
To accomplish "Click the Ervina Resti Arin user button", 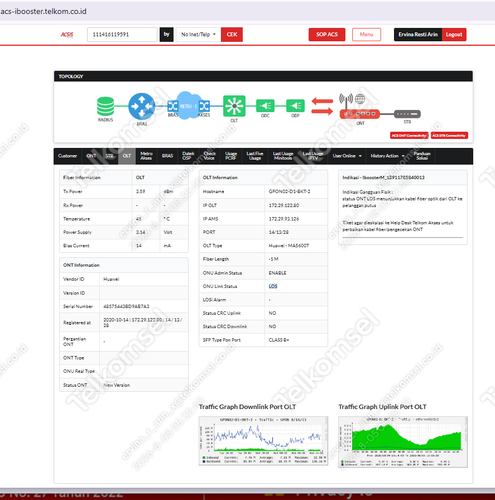I will 418,34.
